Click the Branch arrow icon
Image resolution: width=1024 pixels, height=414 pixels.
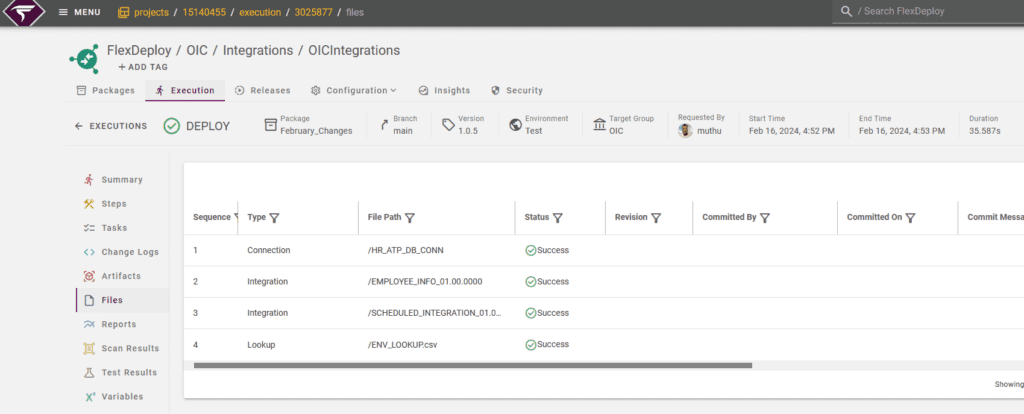[x=385, y=125]
